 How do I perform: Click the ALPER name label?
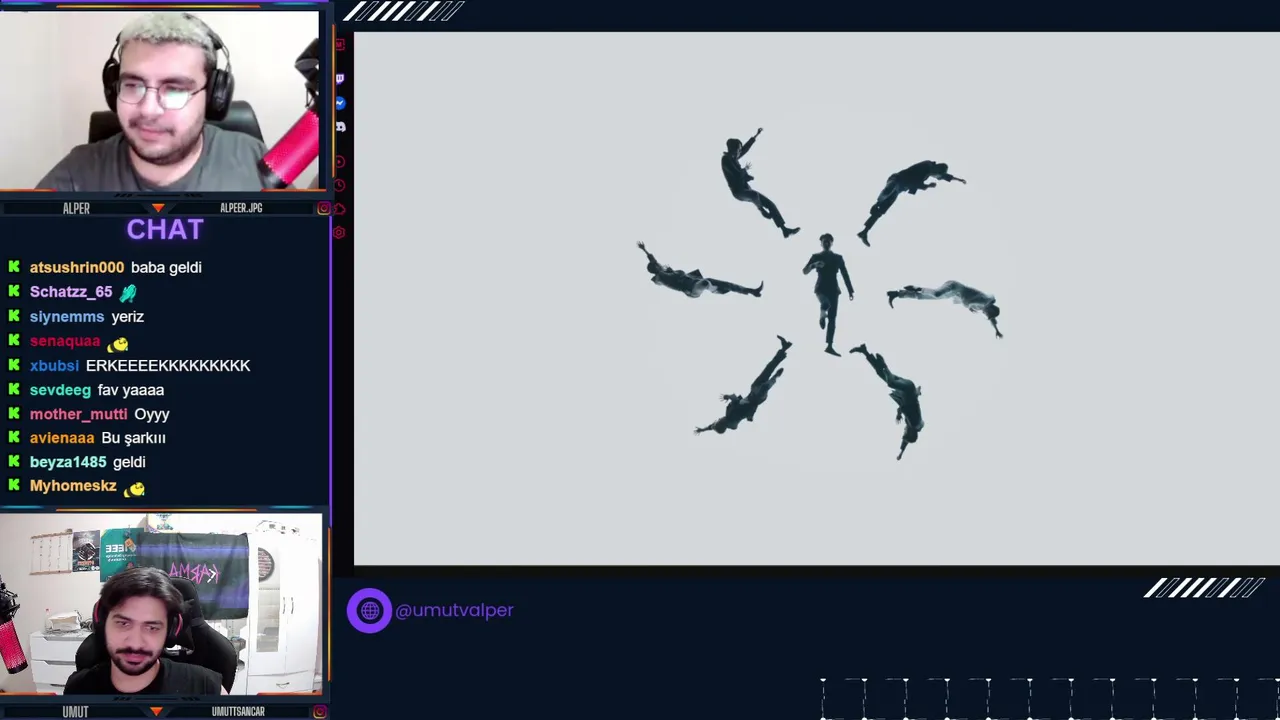coord(76,208)
